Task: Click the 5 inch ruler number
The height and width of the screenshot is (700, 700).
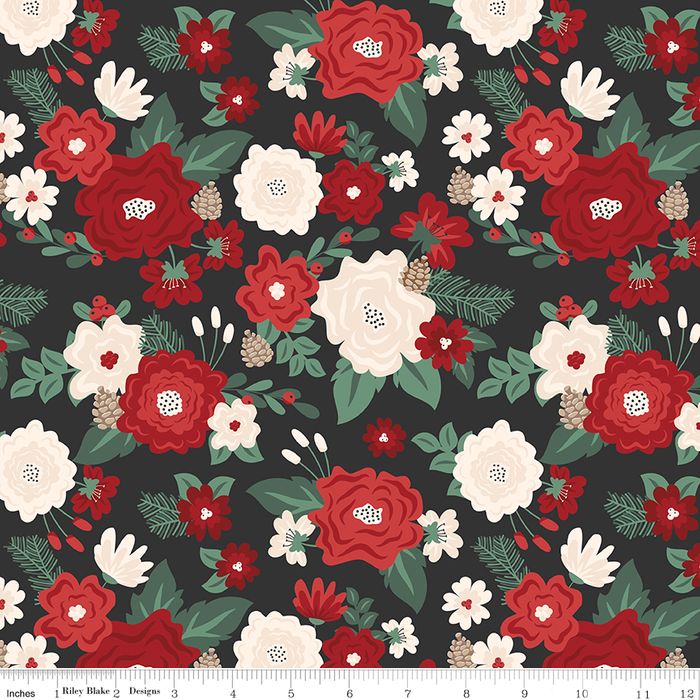Action: point(290,690)
